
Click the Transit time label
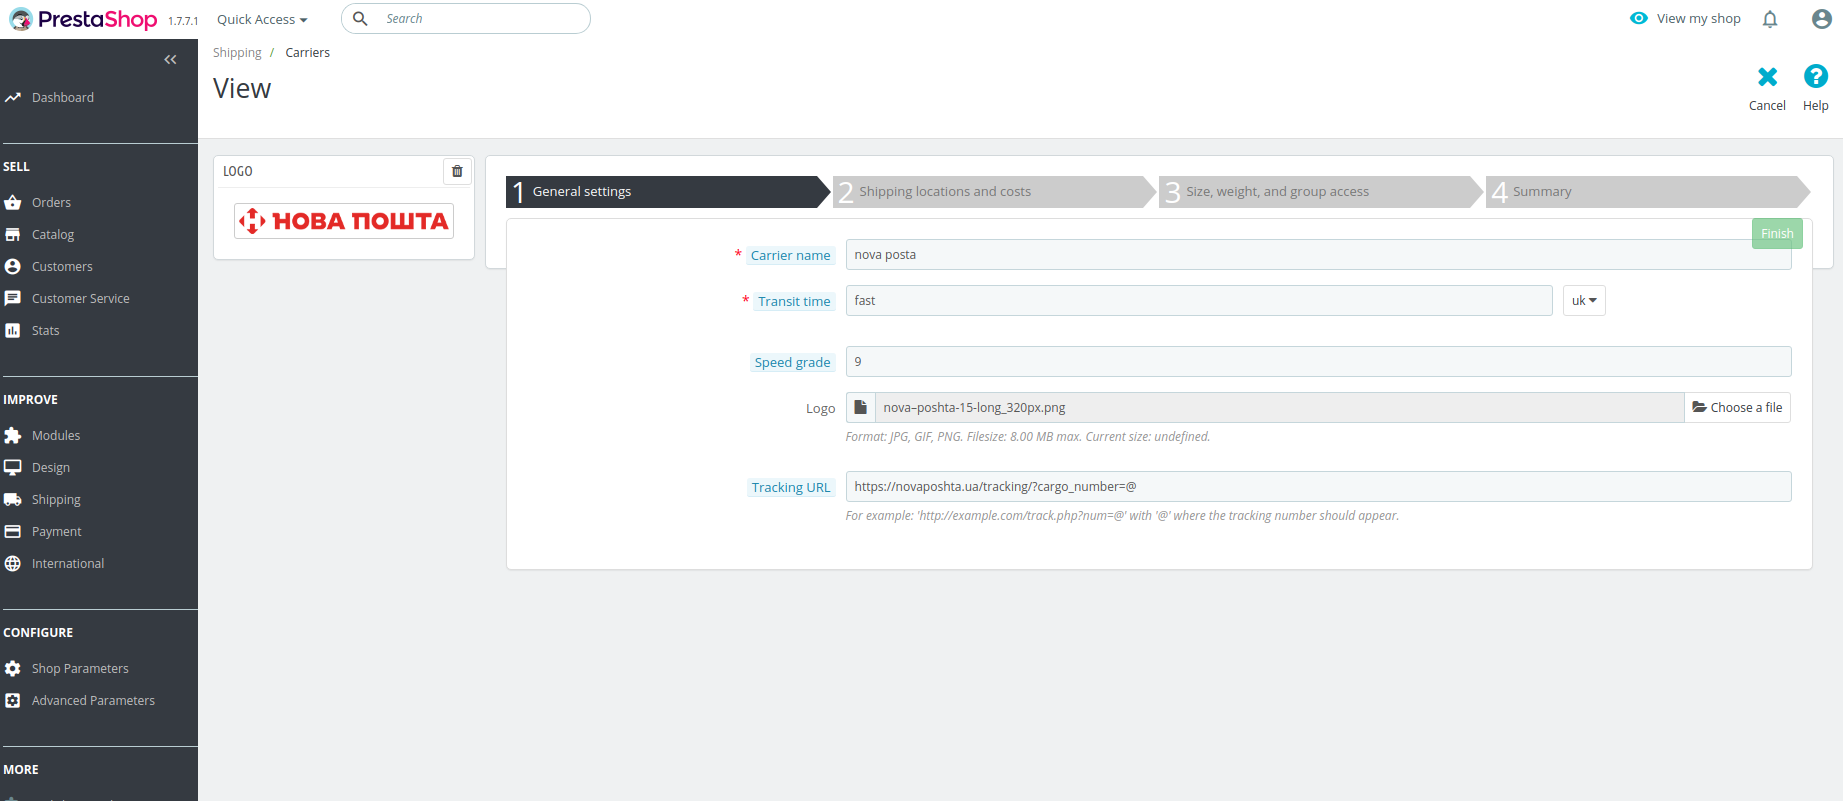coord(794,302)
